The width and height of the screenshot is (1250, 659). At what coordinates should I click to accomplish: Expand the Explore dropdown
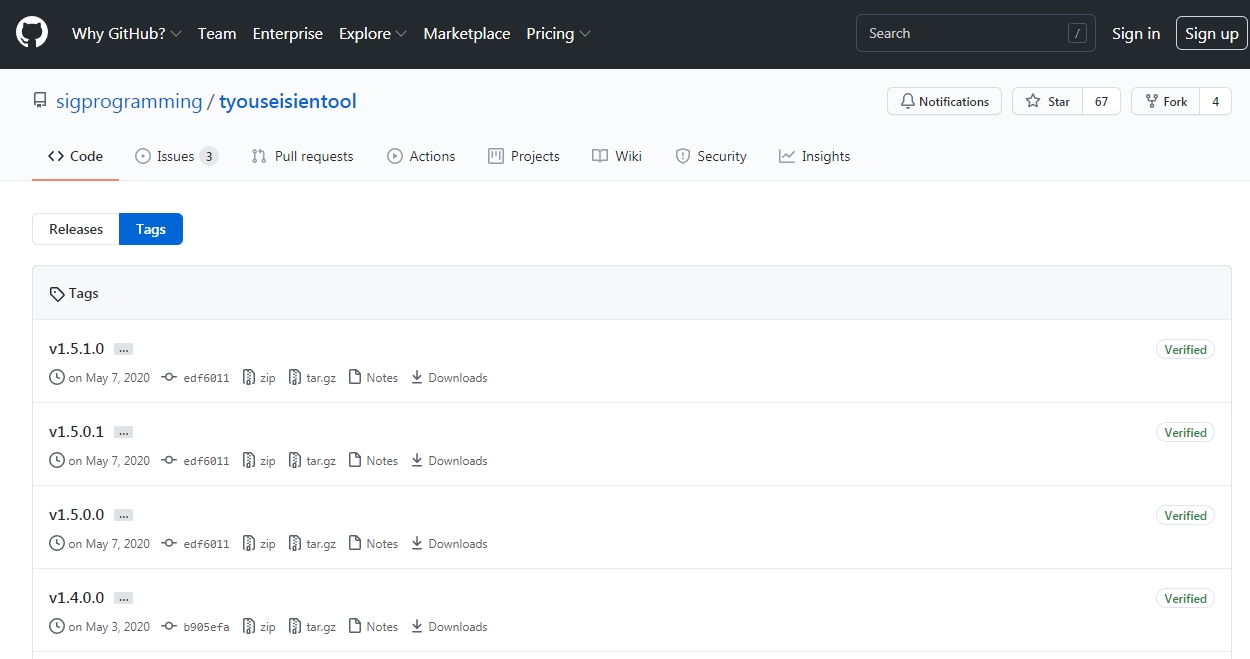point(372,33)
